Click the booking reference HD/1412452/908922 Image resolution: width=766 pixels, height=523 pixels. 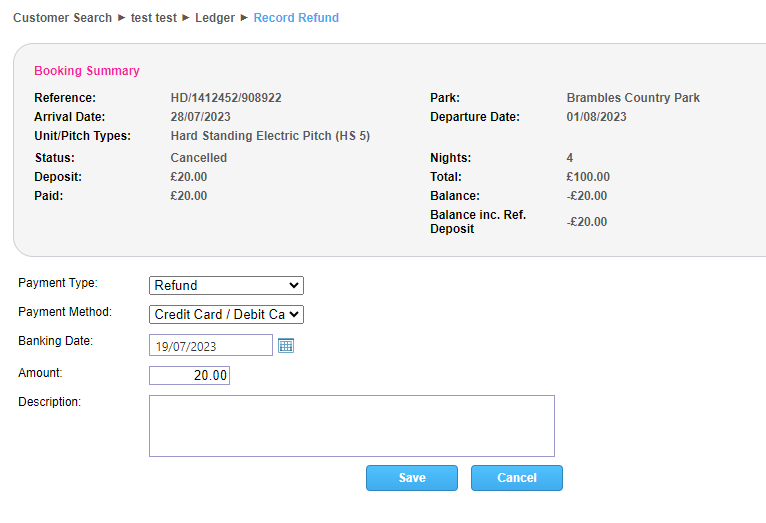point(226,98)
